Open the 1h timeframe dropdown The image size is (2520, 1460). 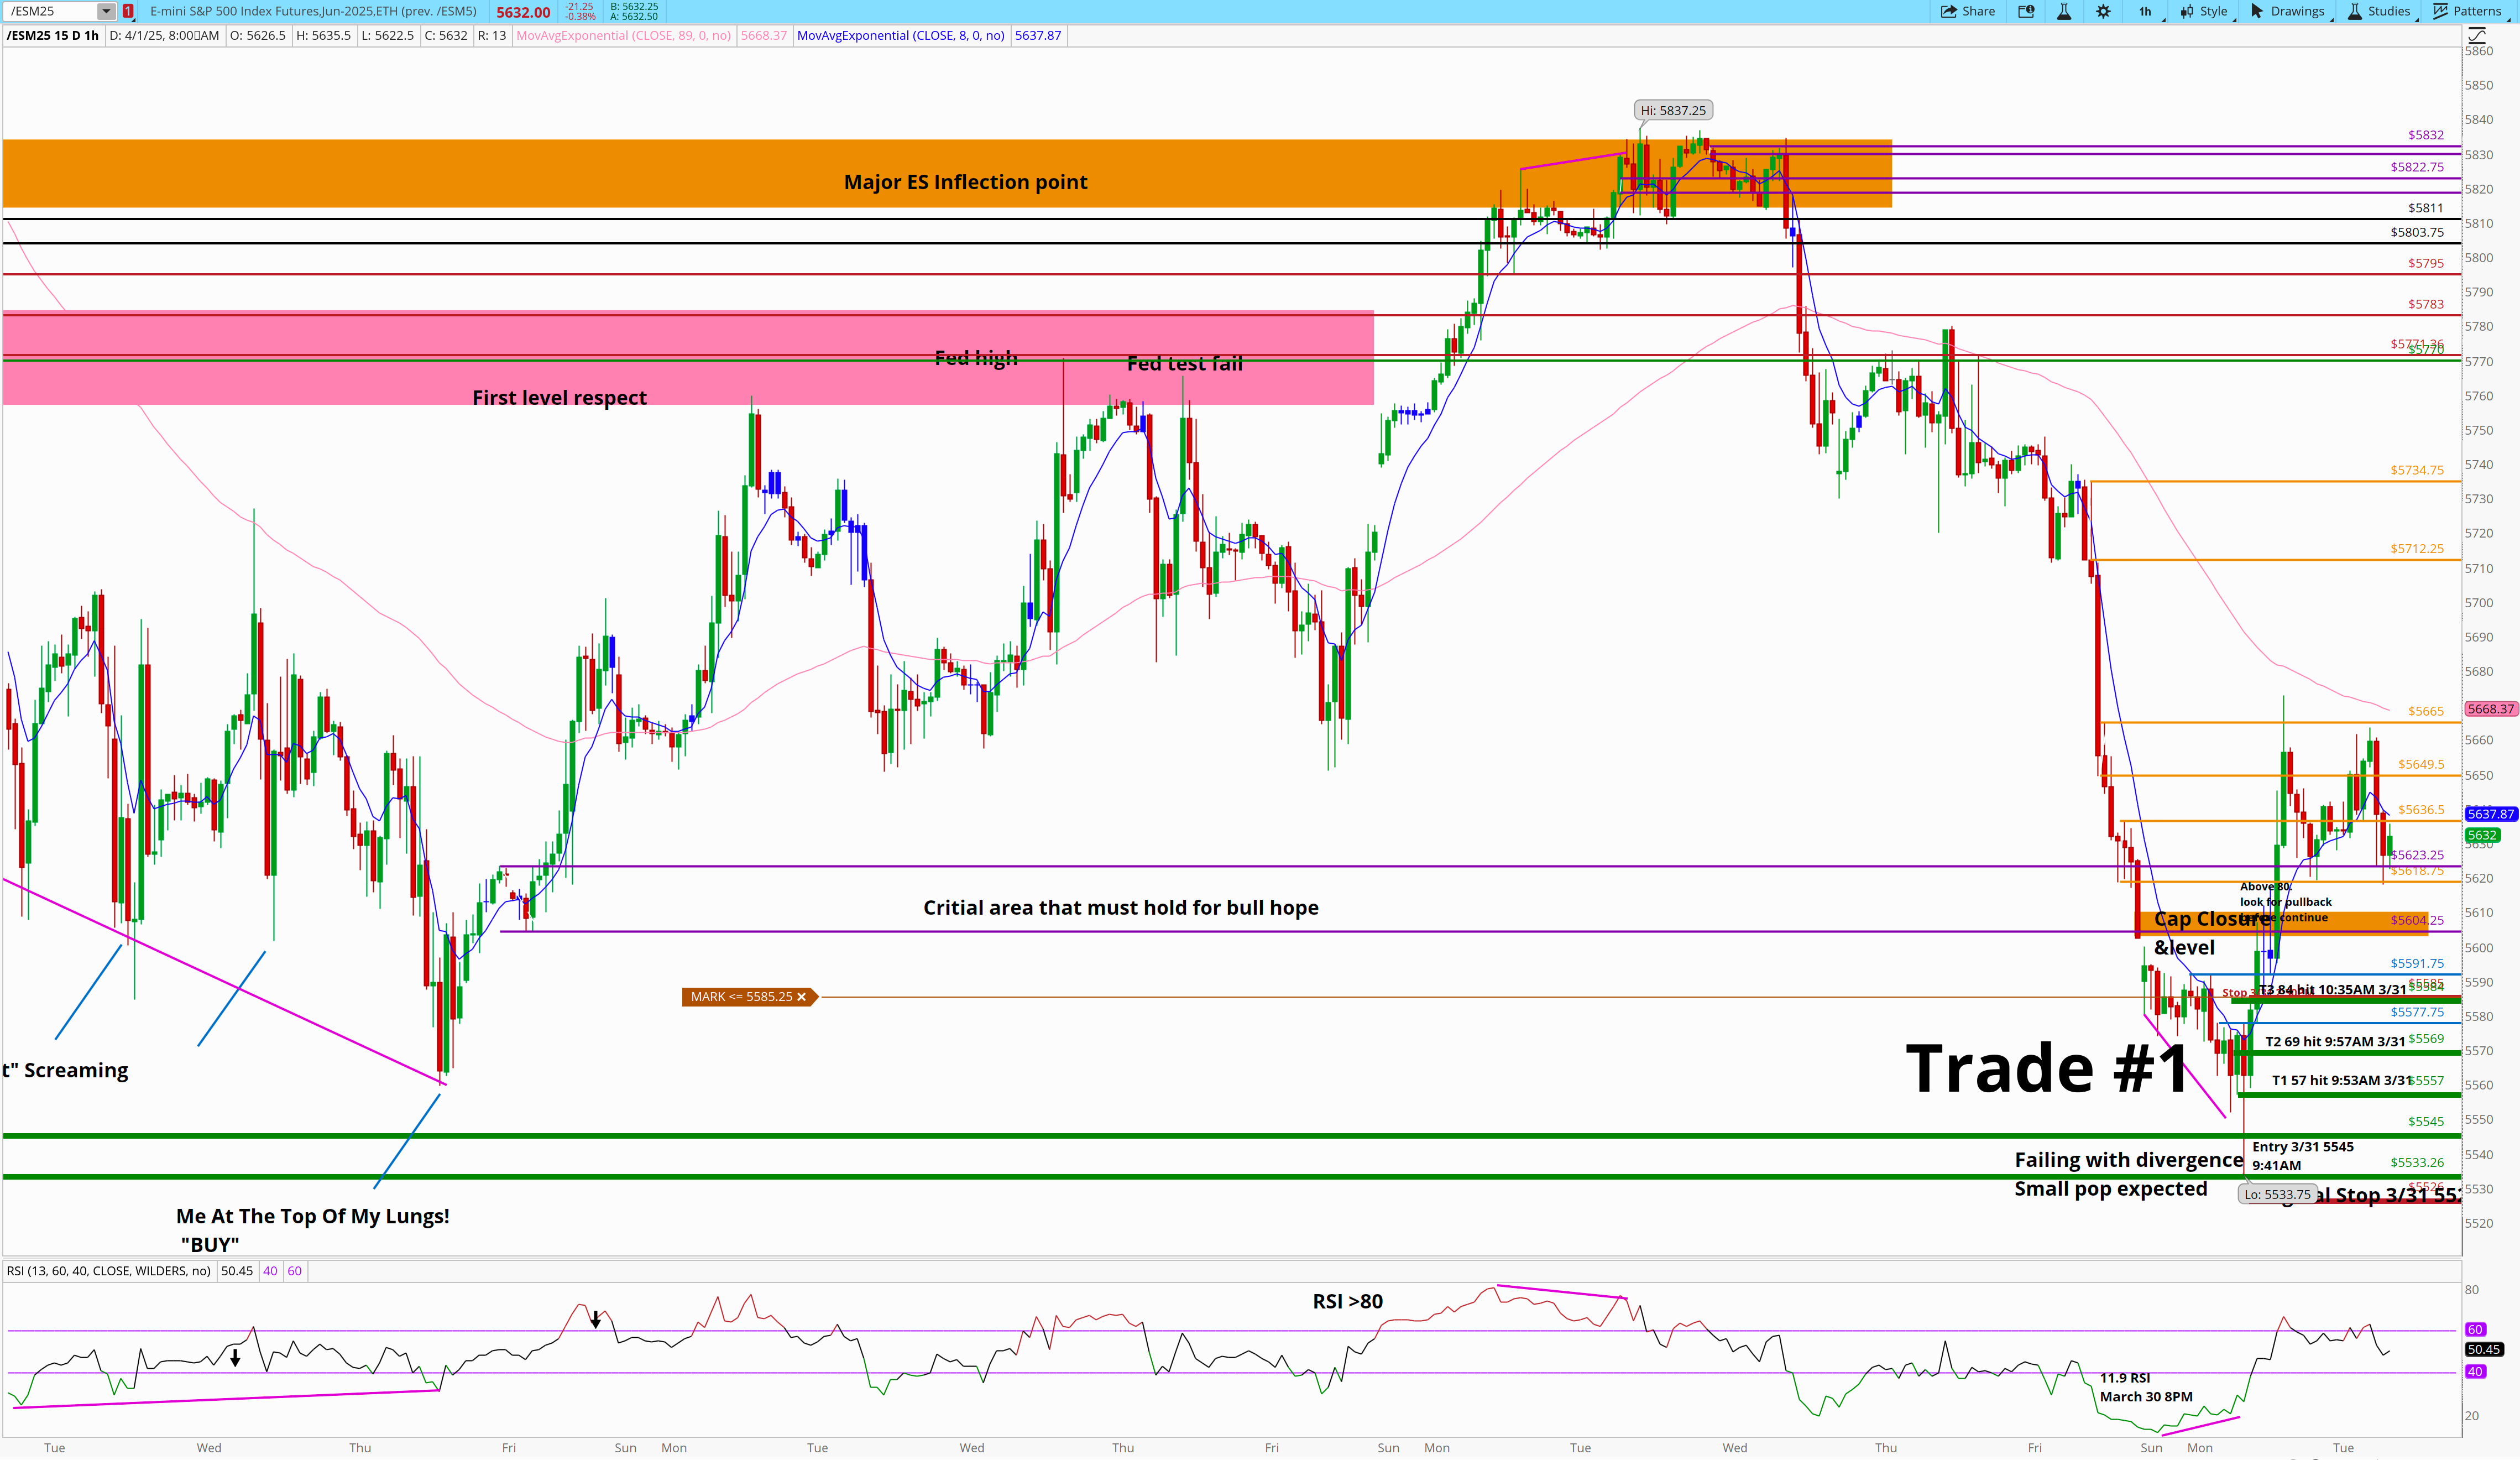pyautogui.click(x=2145, y=11)
